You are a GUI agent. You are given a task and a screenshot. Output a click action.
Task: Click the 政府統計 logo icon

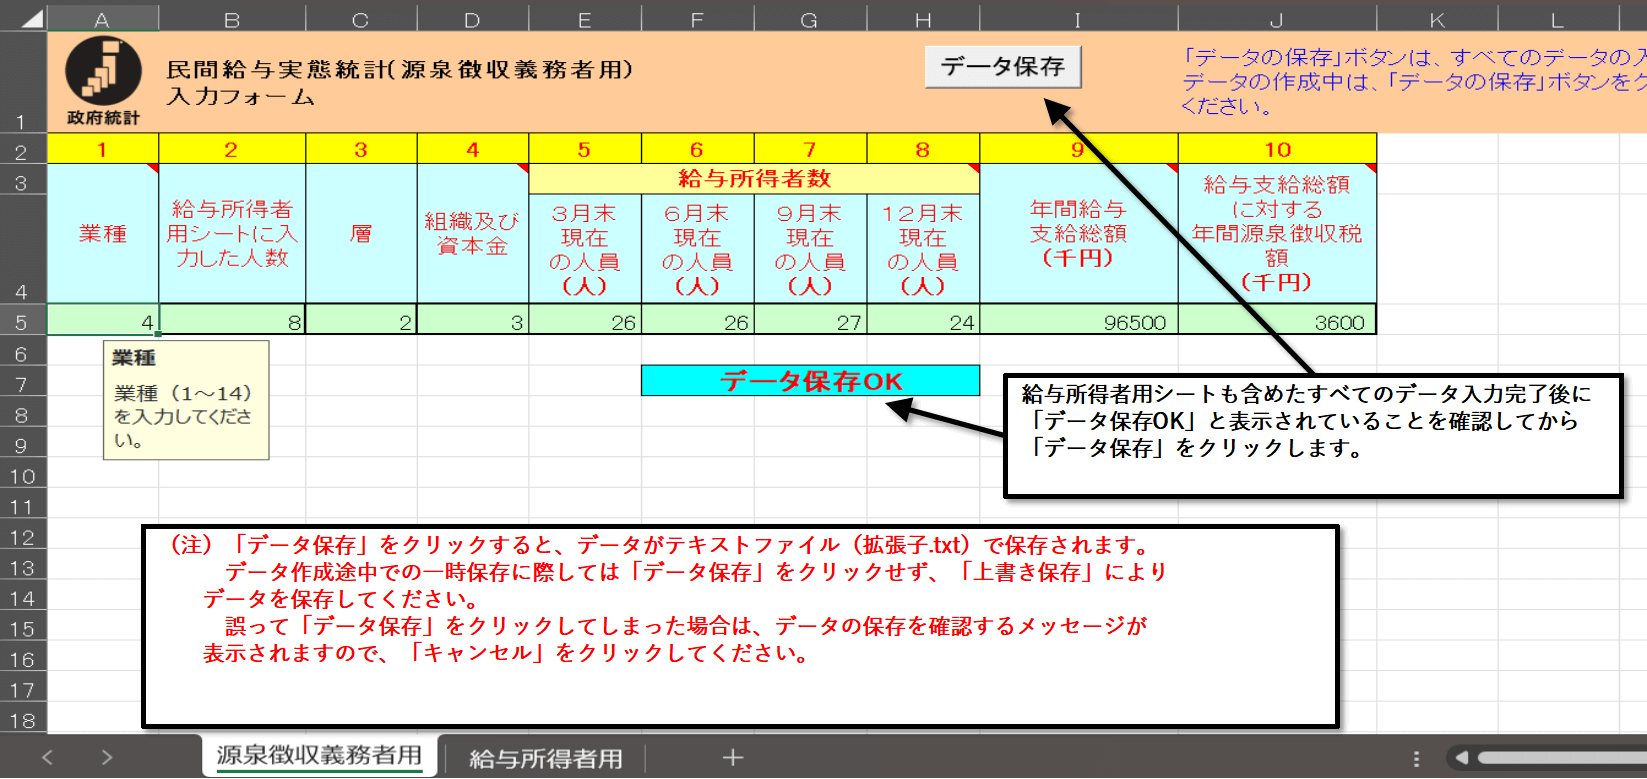(x=103, y=72)
